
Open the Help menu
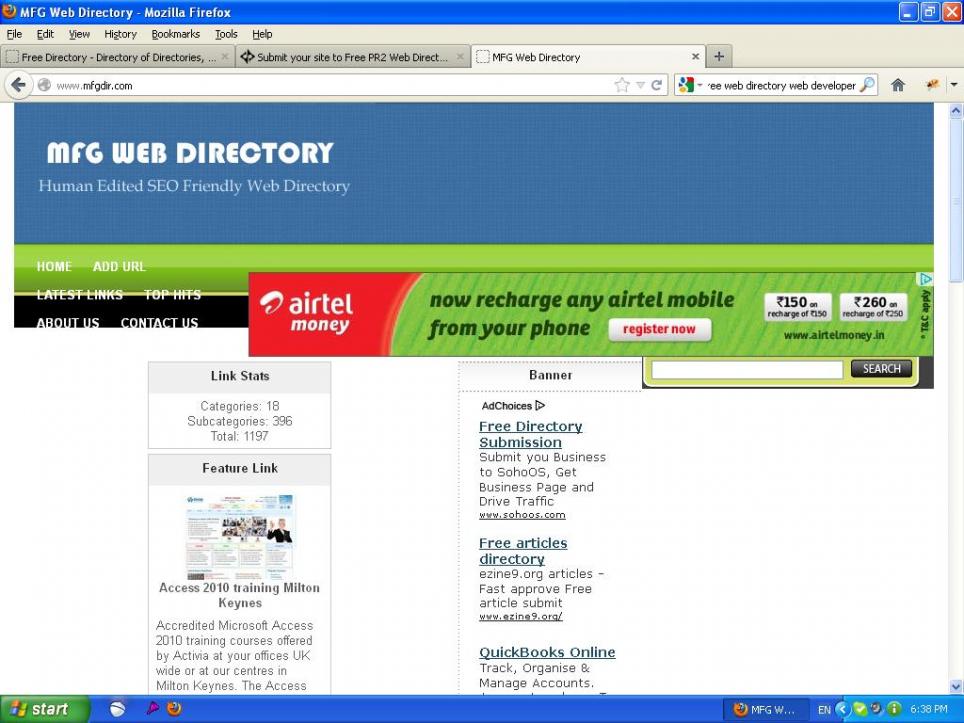(262, 34)
